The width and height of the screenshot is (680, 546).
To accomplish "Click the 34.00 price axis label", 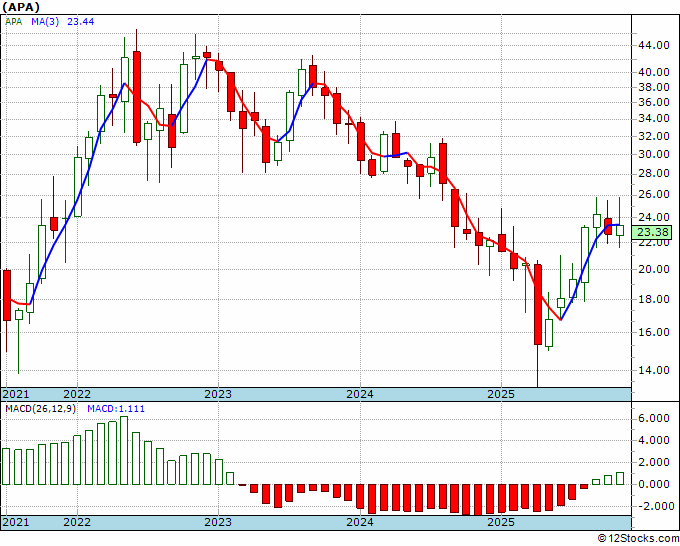I will tap(653, 118).
